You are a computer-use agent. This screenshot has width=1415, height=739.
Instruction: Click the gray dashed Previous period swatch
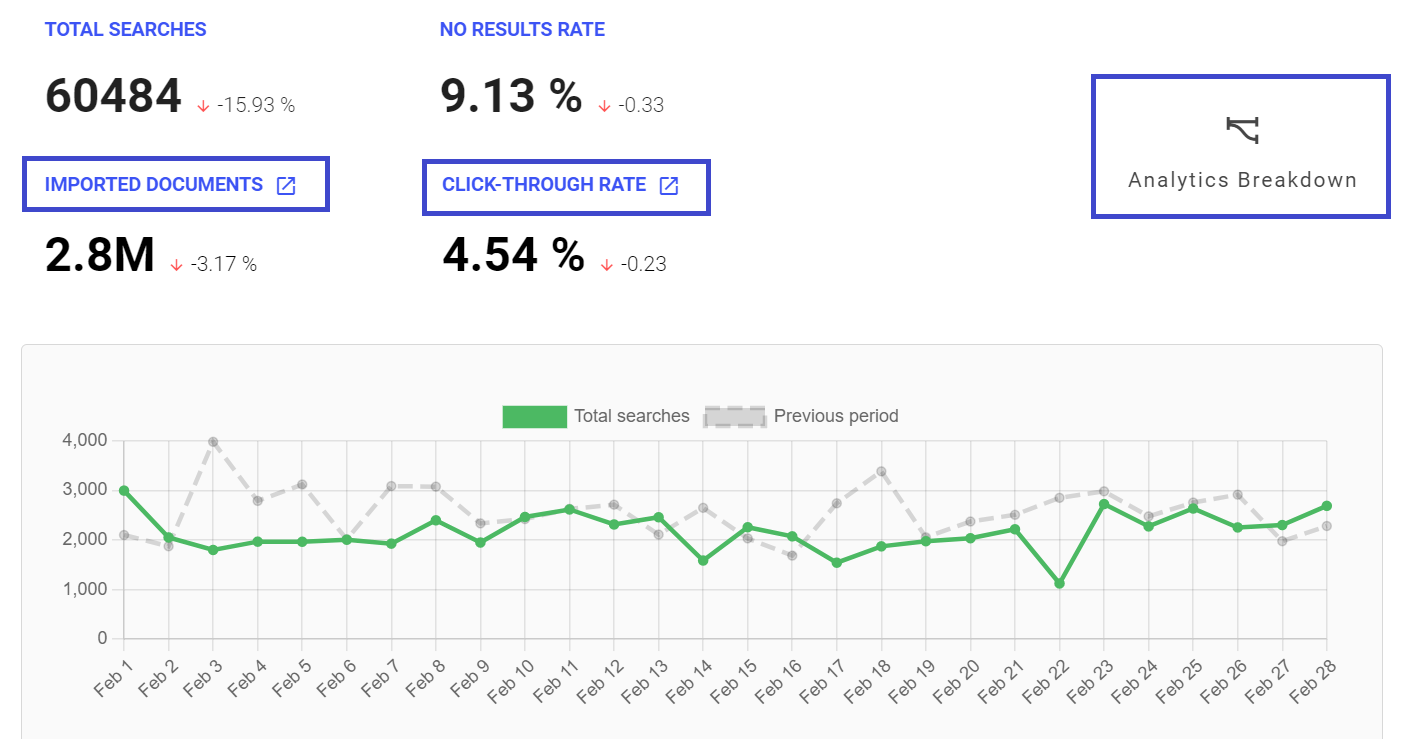coord(736,417)
